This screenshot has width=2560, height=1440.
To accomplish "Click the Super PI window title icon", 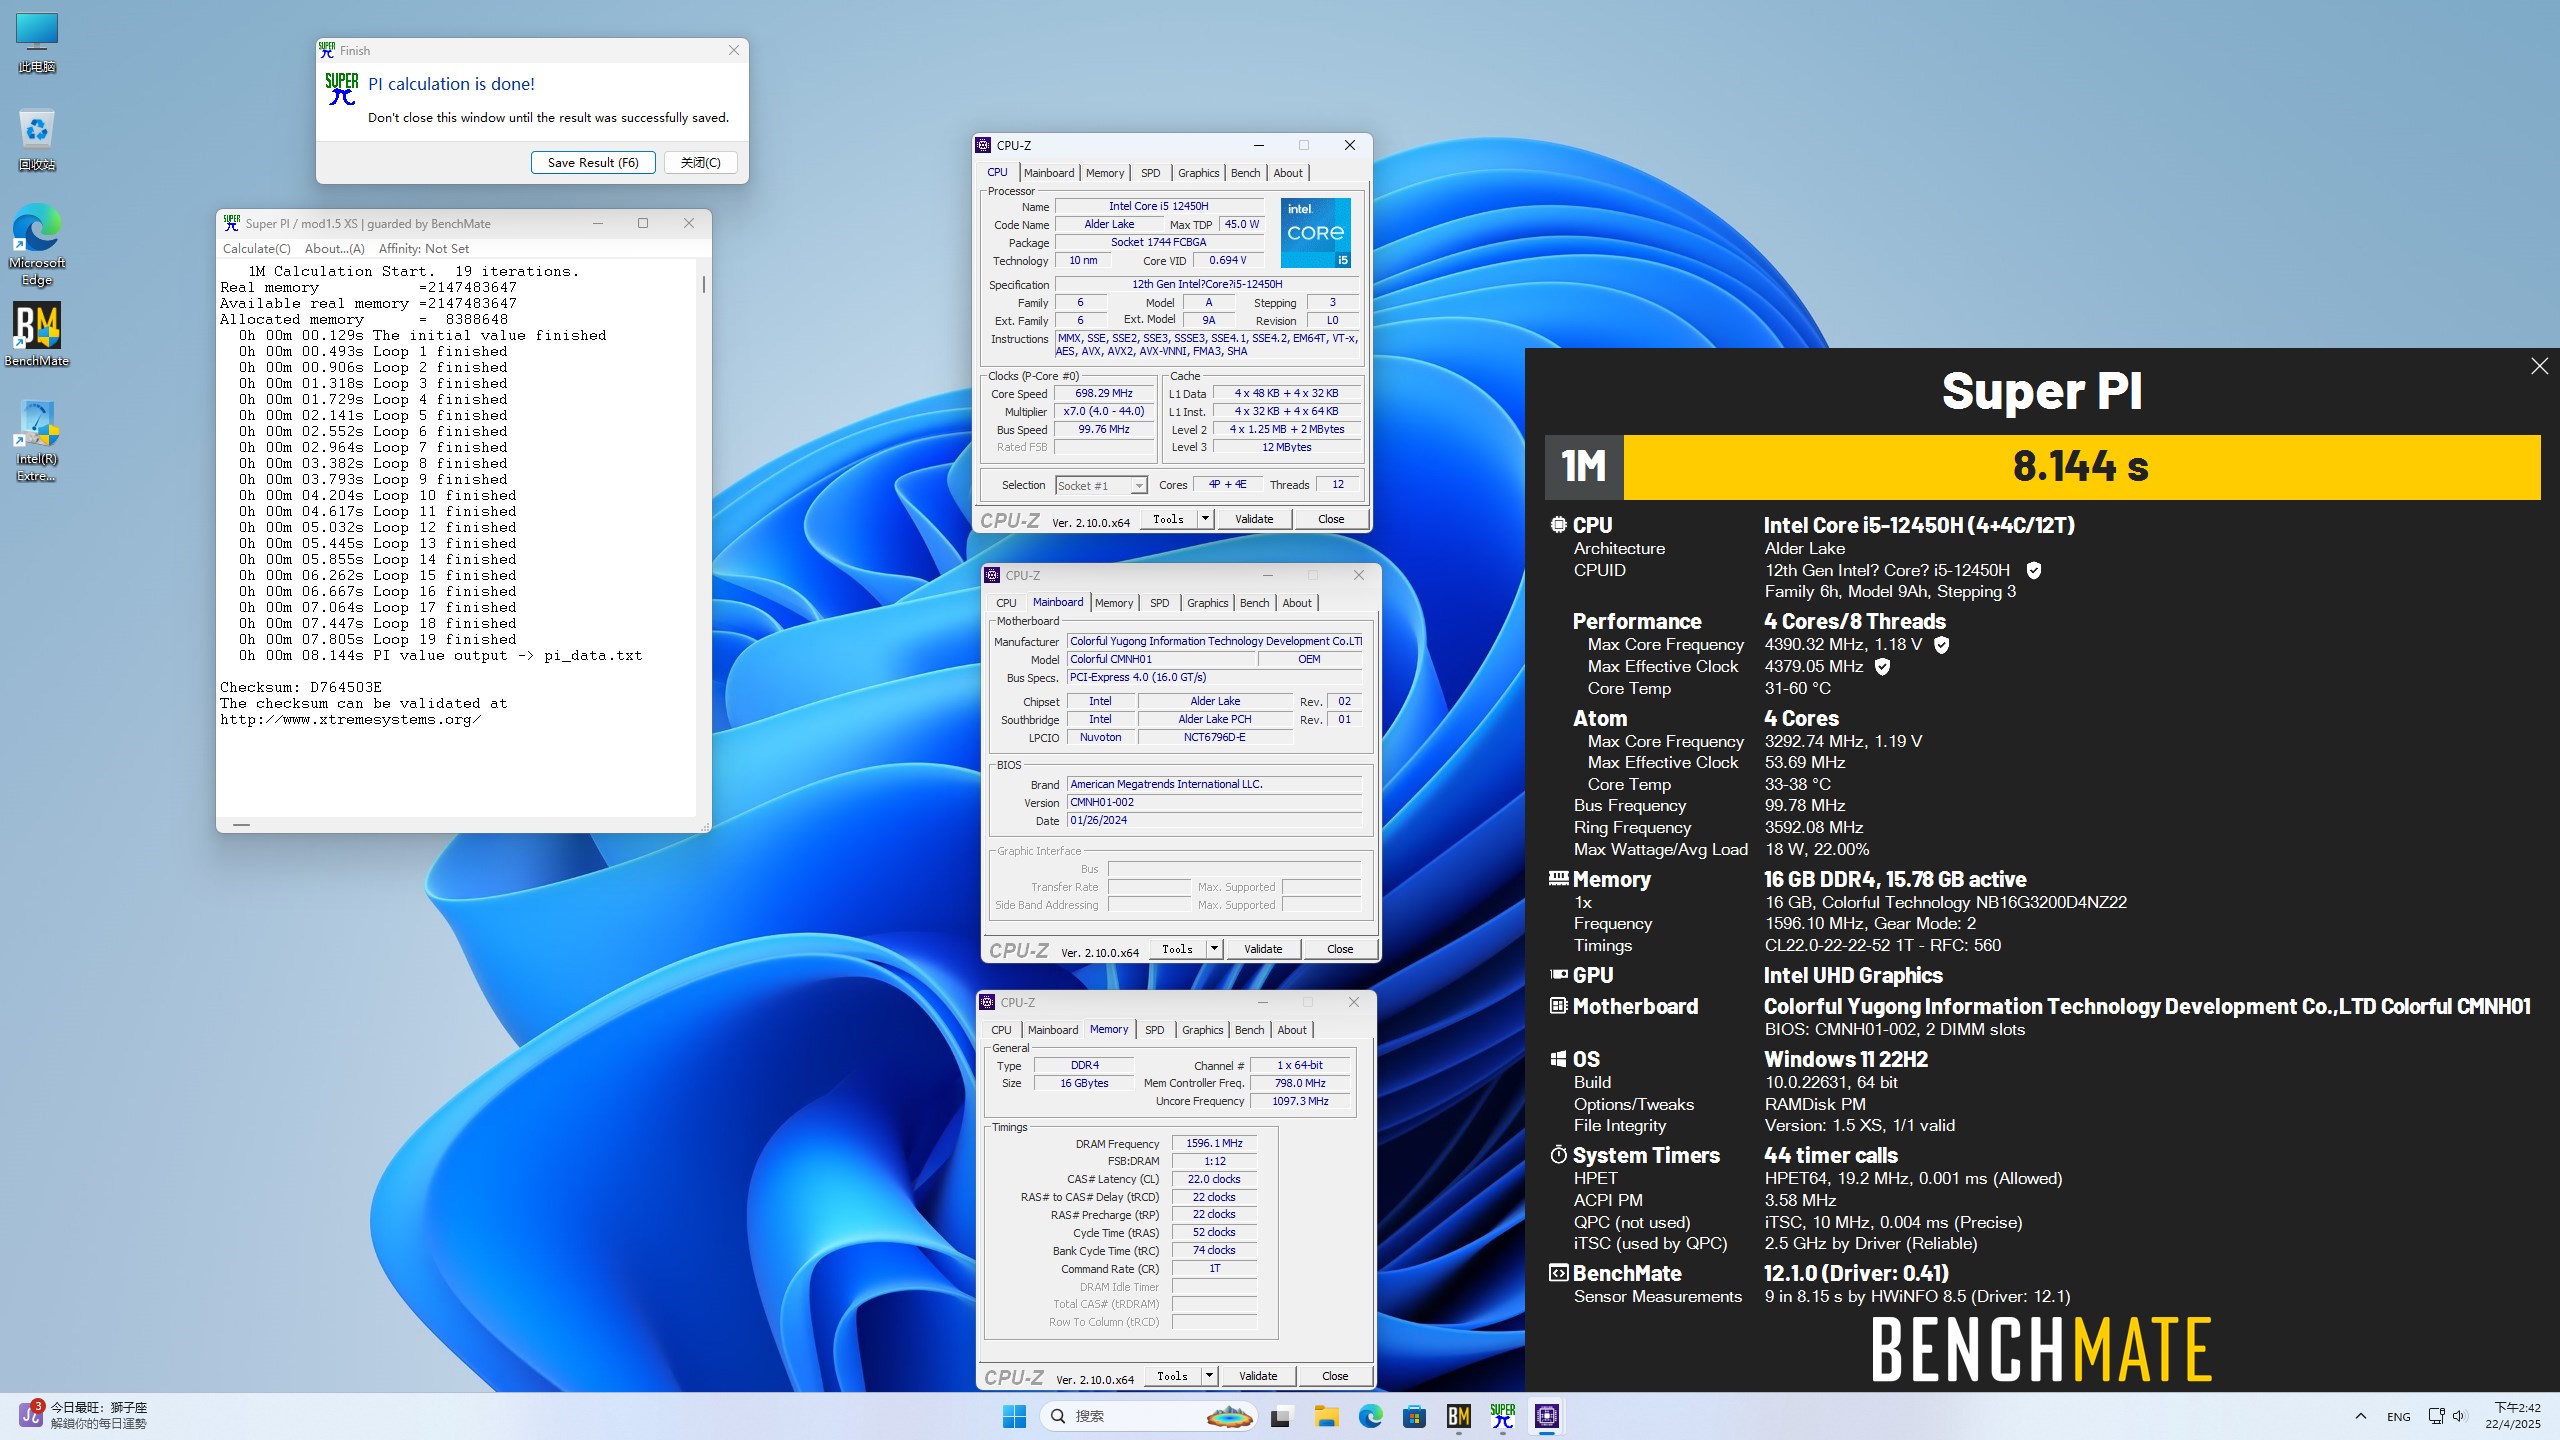I will [232, 223].
